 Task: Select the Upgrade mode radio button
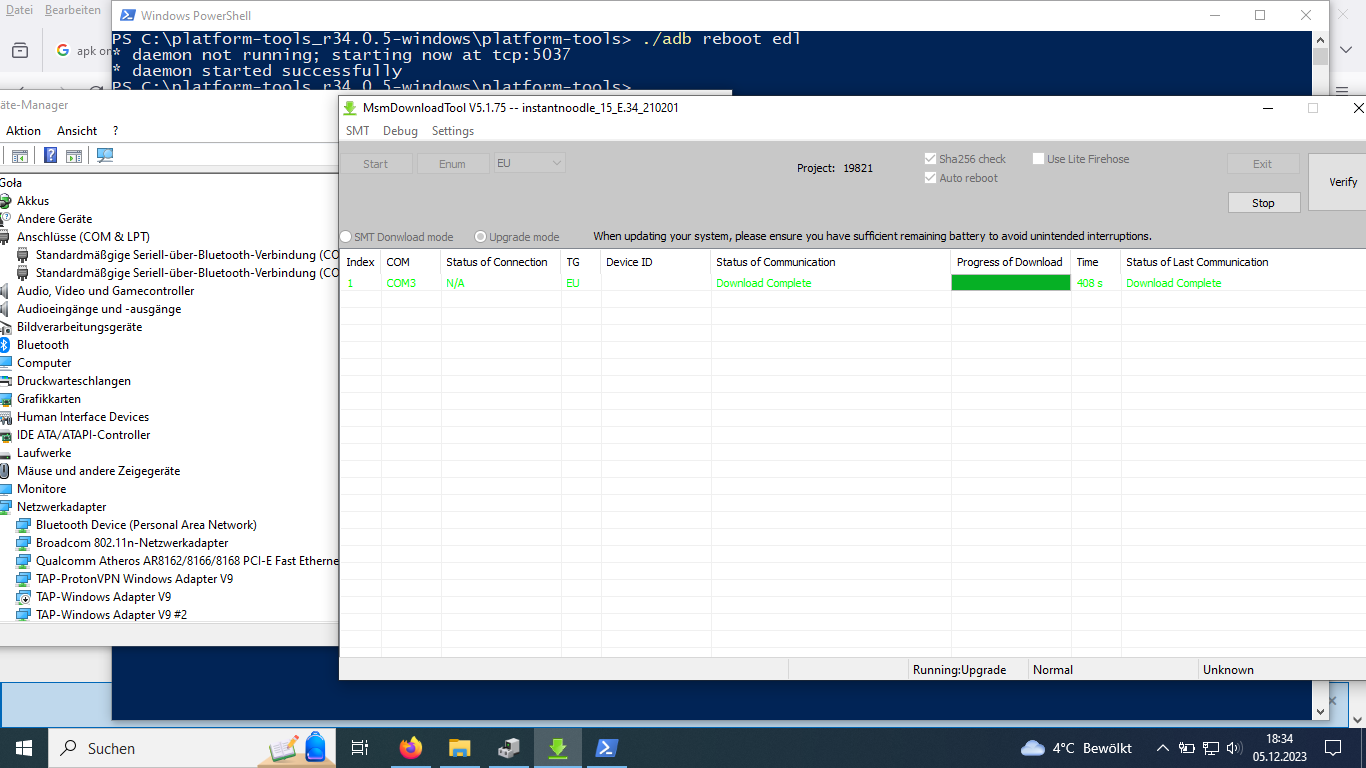(x=481, y=237)
